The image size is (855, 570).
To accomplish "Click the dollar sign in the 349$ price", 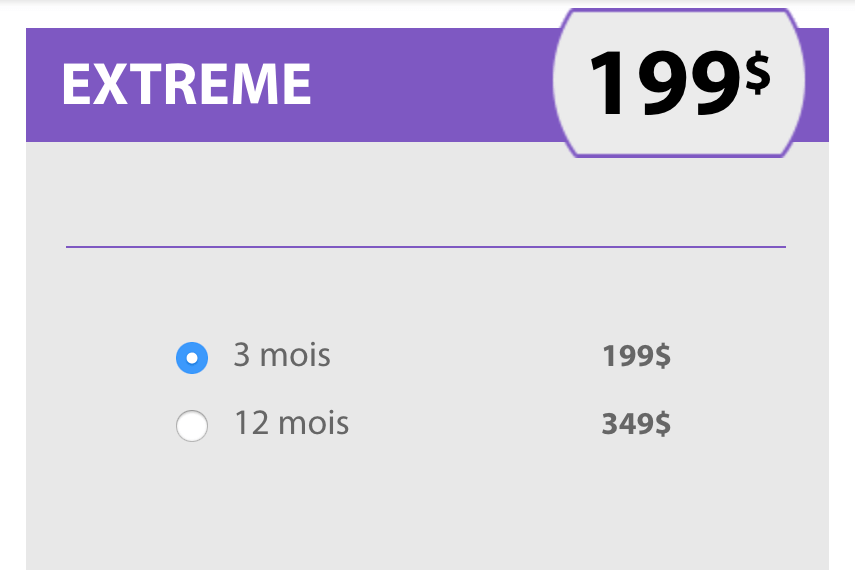I will [662, 424].
